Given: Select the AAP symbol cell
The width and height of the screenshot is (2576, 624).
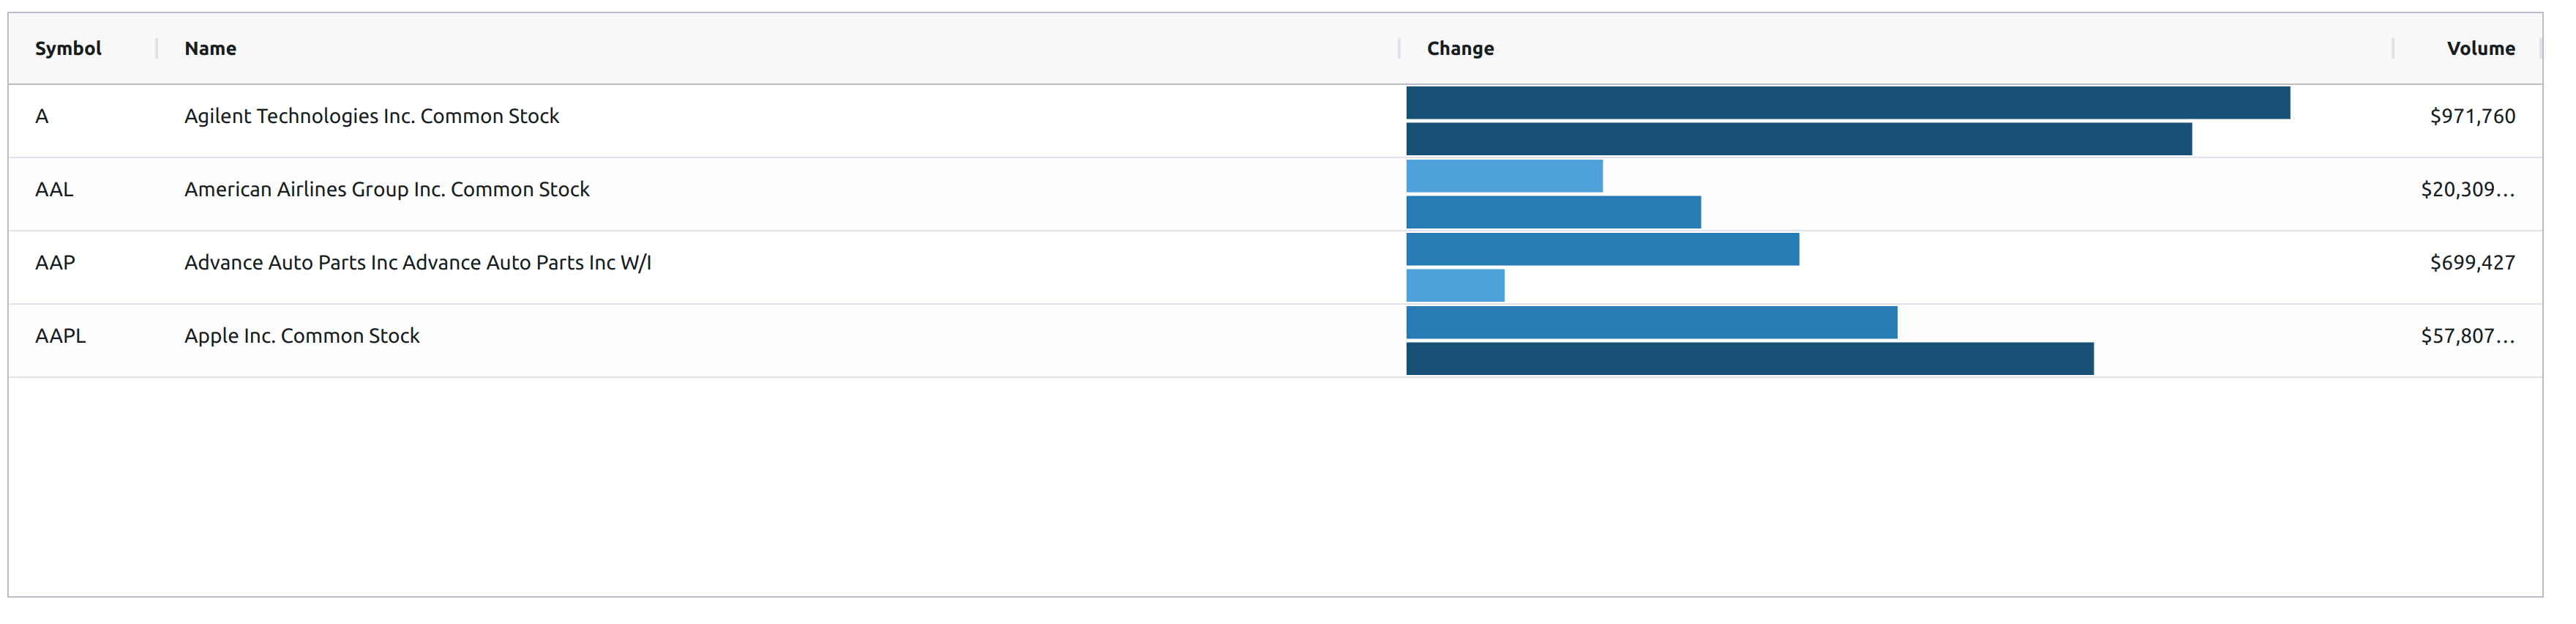Looking at the screenshot, I should pyautogui.click(x=55, y=262).
